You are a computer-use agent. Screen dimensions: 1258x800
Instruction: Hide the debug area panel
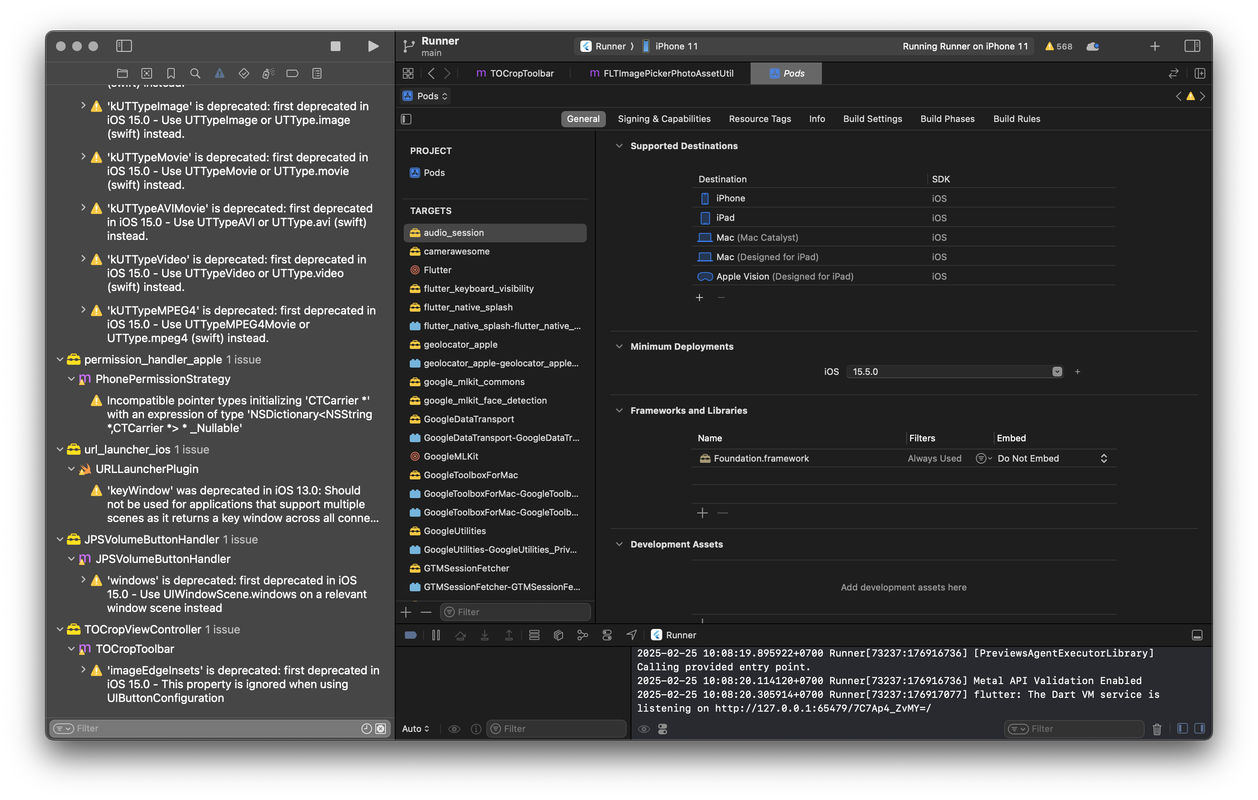(x=1197, y=635)
